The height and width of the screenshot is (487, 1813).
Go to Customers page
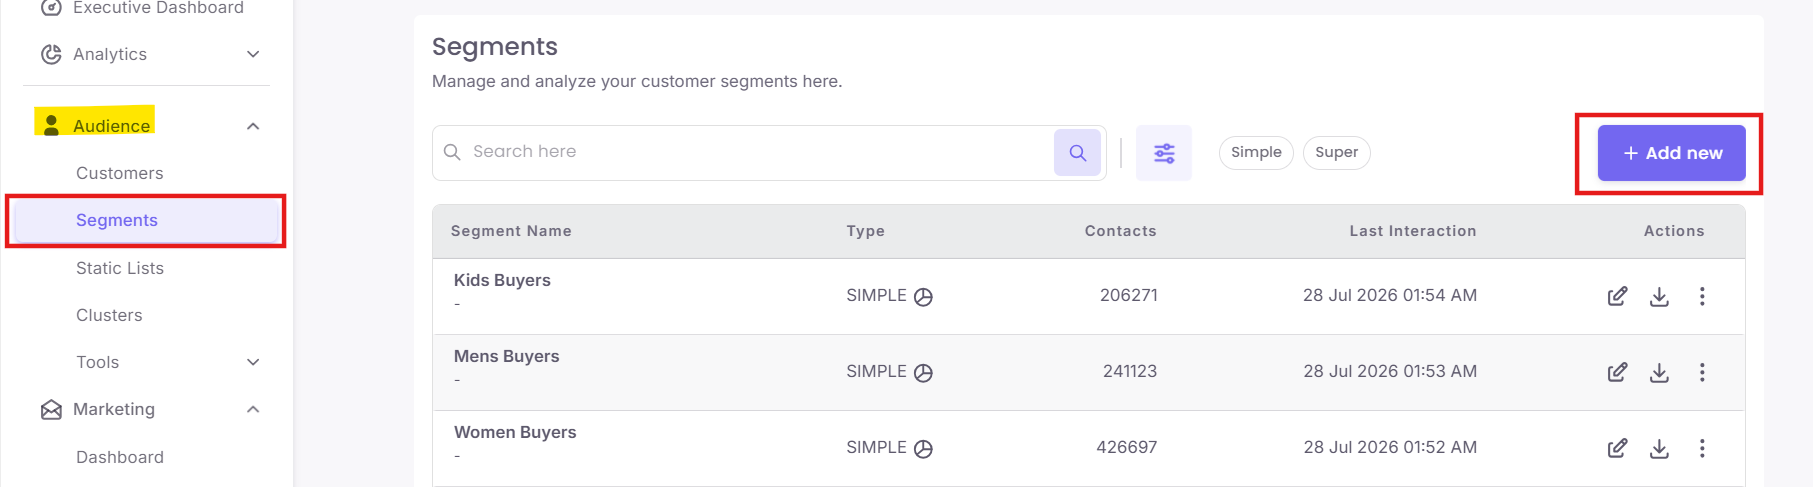click(x=120, y=173)
